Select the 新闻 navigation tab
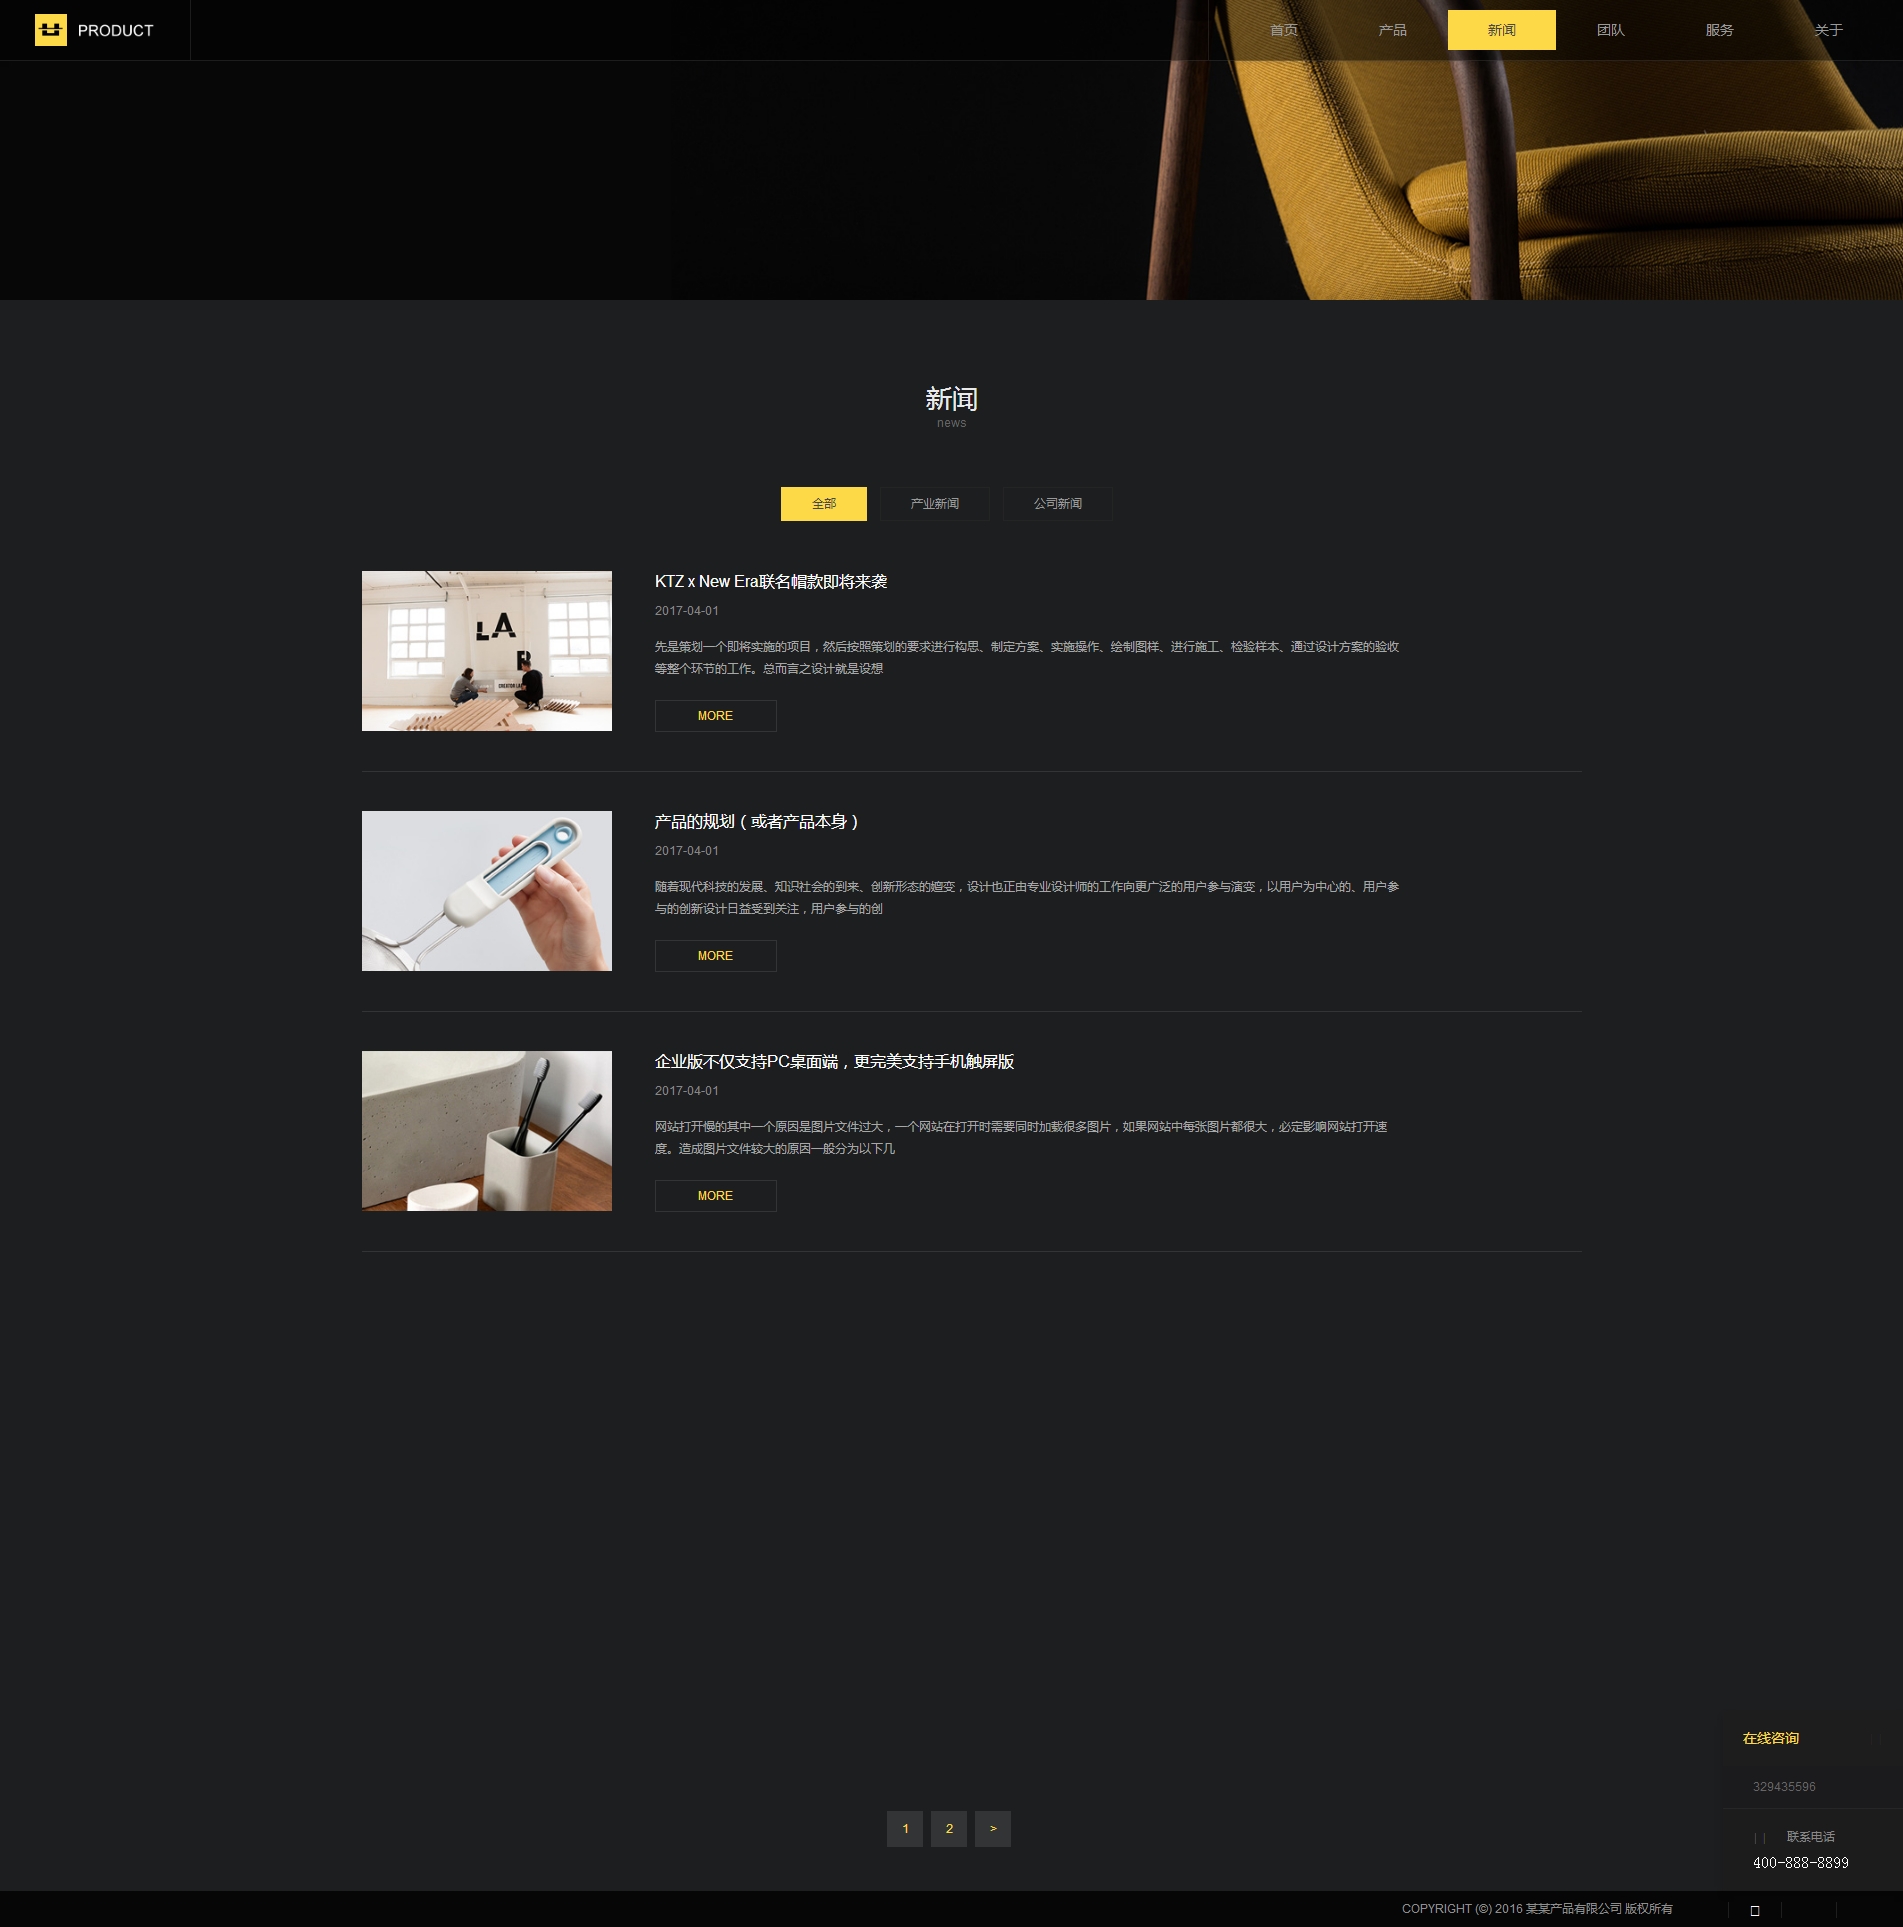This screenshot has width=1903, height=1927. click(1501, 30)
